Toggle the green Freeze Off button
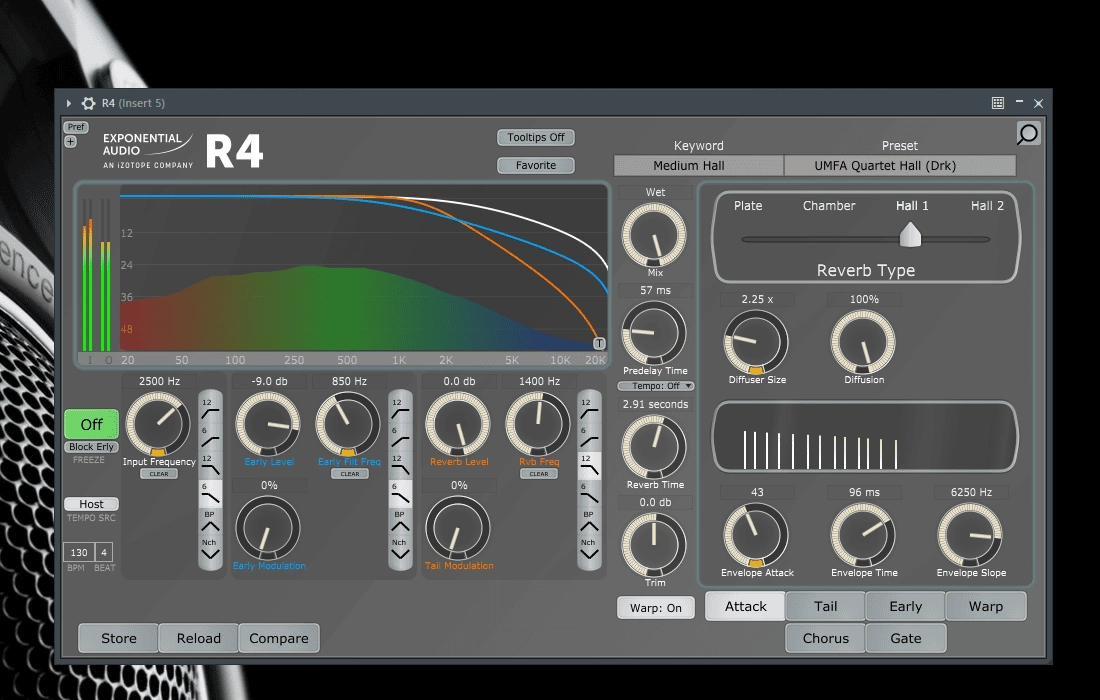The image size is (1100, 700). pyautogui.click(x=91, y=424)
